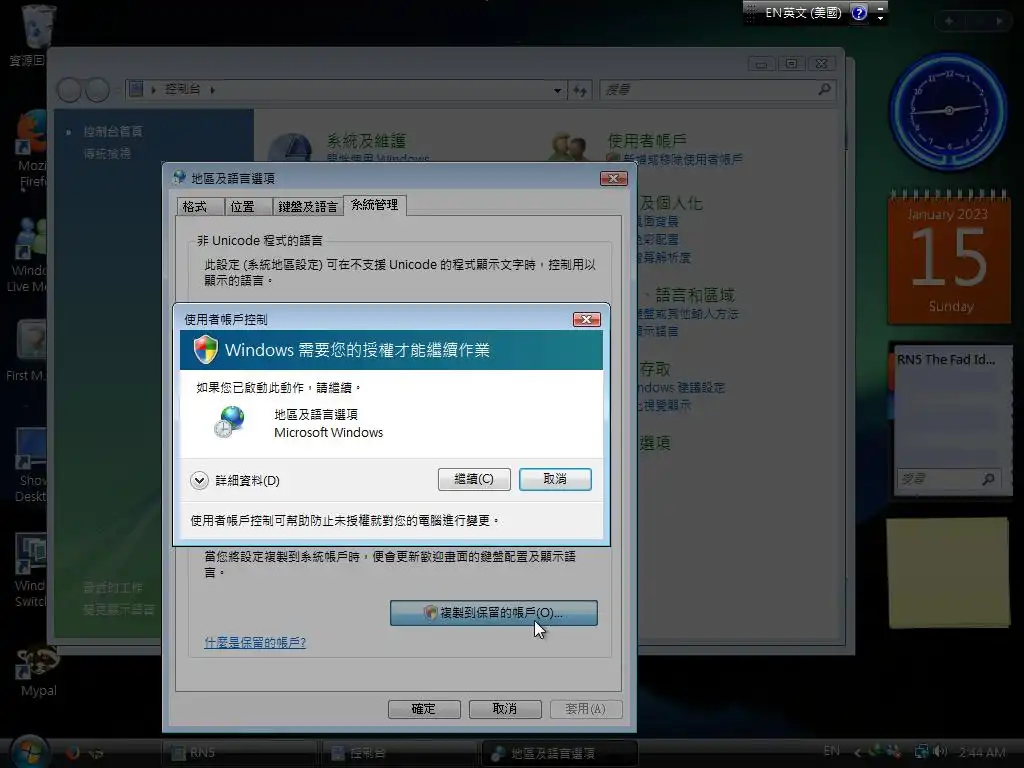Click sidebar next page arrow
The image size is (1024, 768).
(x=999, y=21)
